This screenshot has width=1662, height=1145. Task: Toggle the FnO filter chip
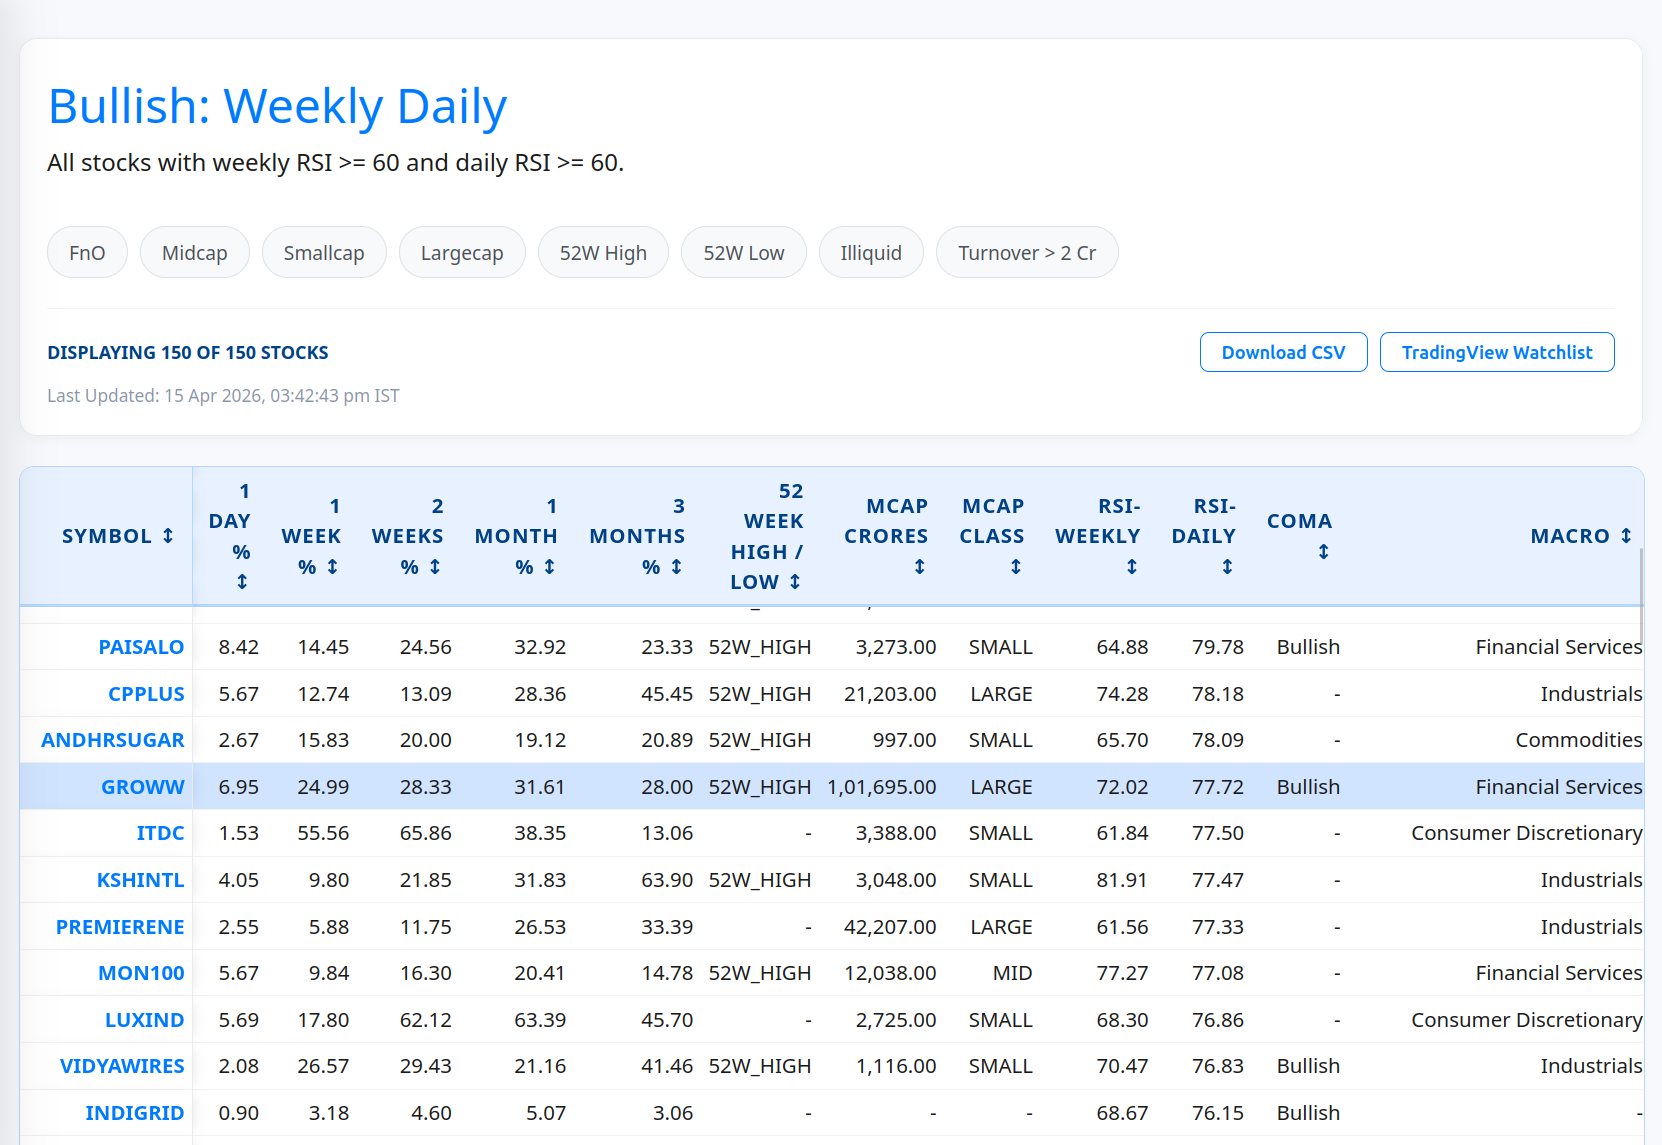[x=87, y=252]
